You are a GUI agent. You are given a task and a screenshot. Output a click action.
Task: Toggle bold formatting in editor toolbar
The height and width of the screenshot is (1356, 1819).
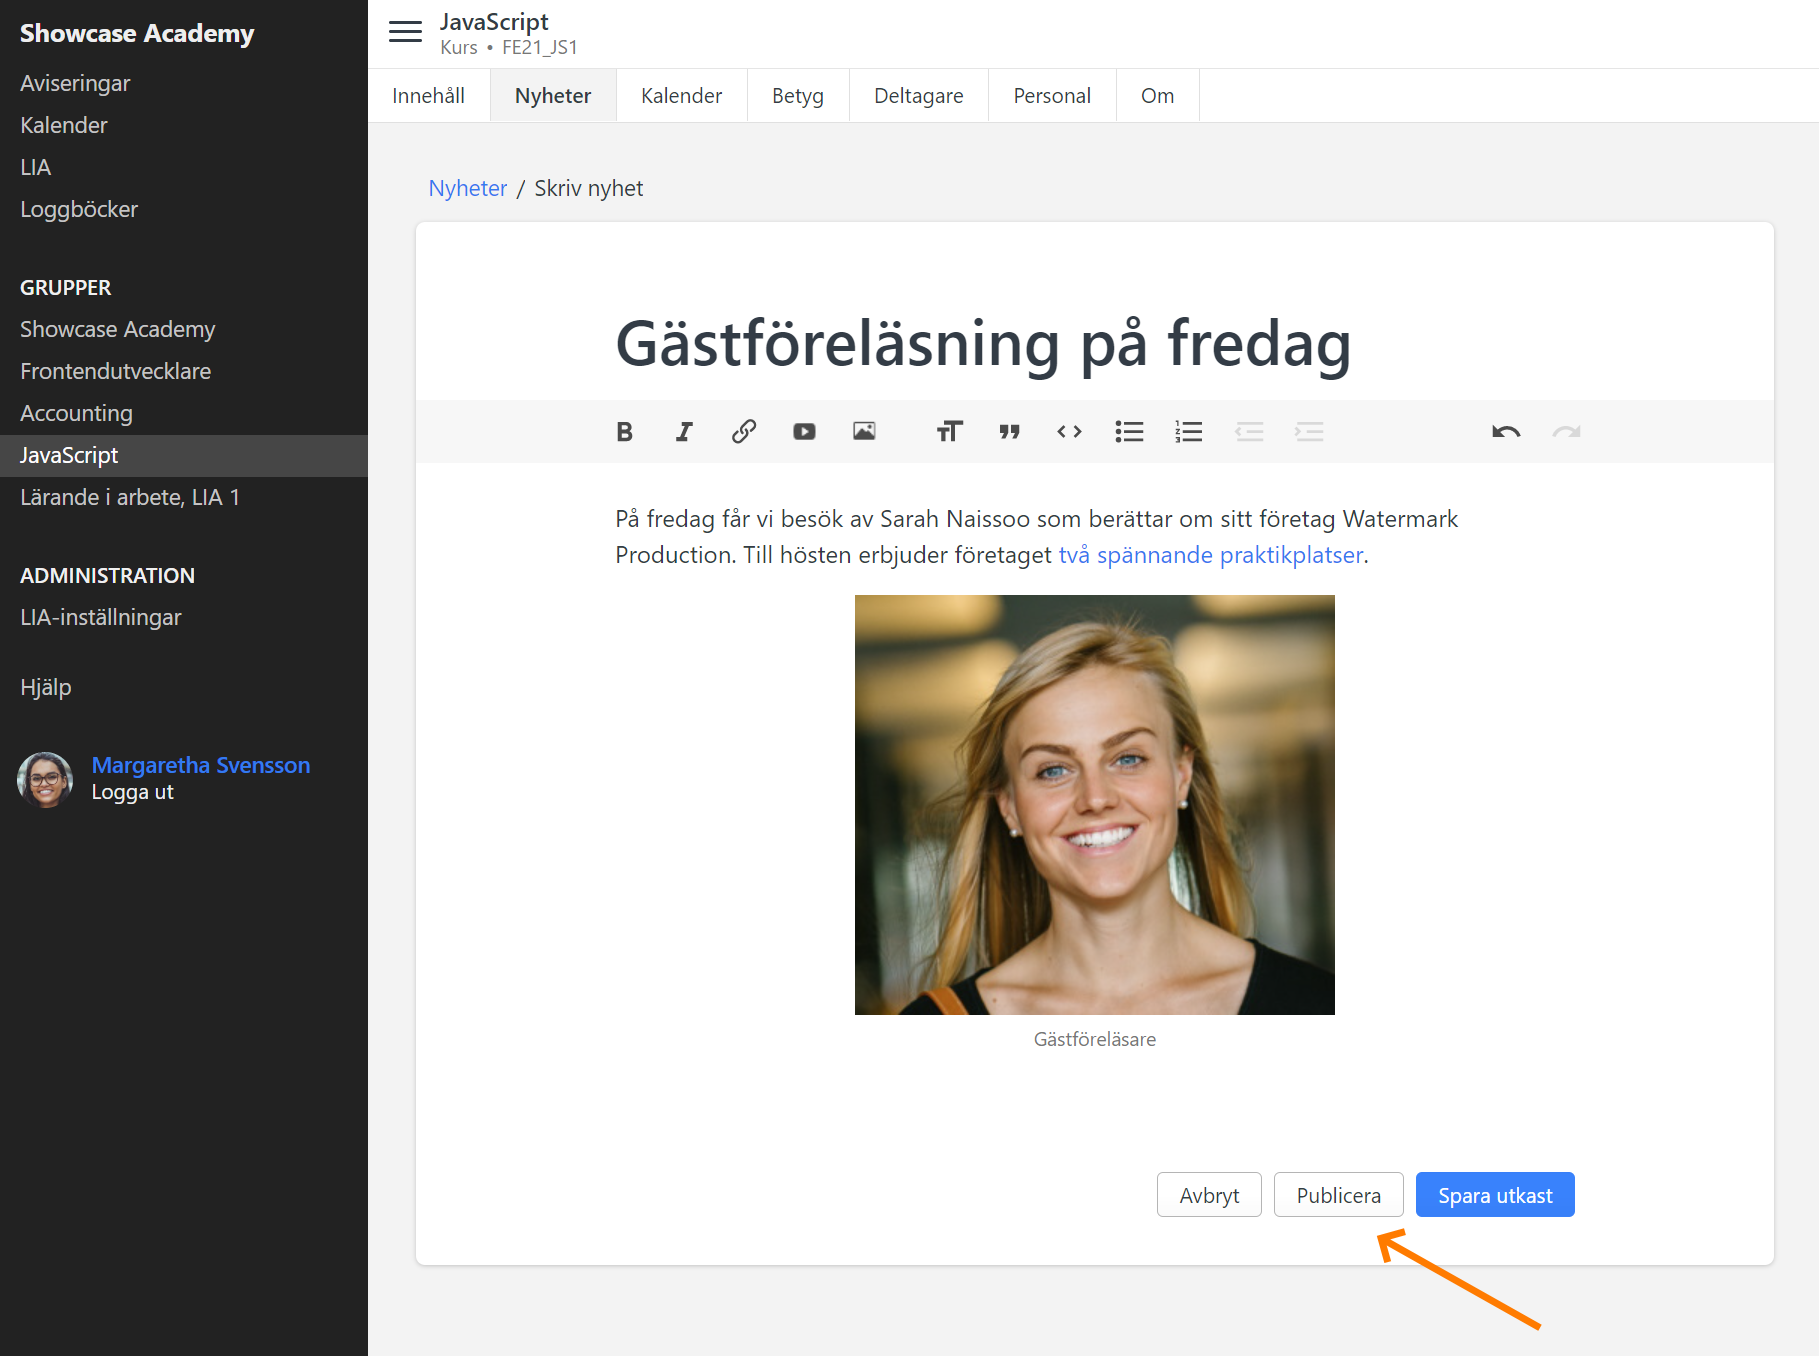(x=624, y=432)
